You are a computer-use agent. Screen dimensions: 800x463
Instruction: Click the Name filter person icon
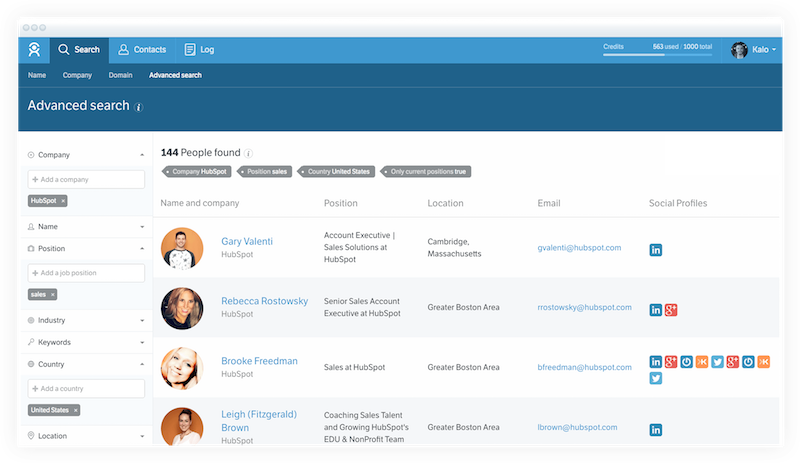tap(31, 227)
